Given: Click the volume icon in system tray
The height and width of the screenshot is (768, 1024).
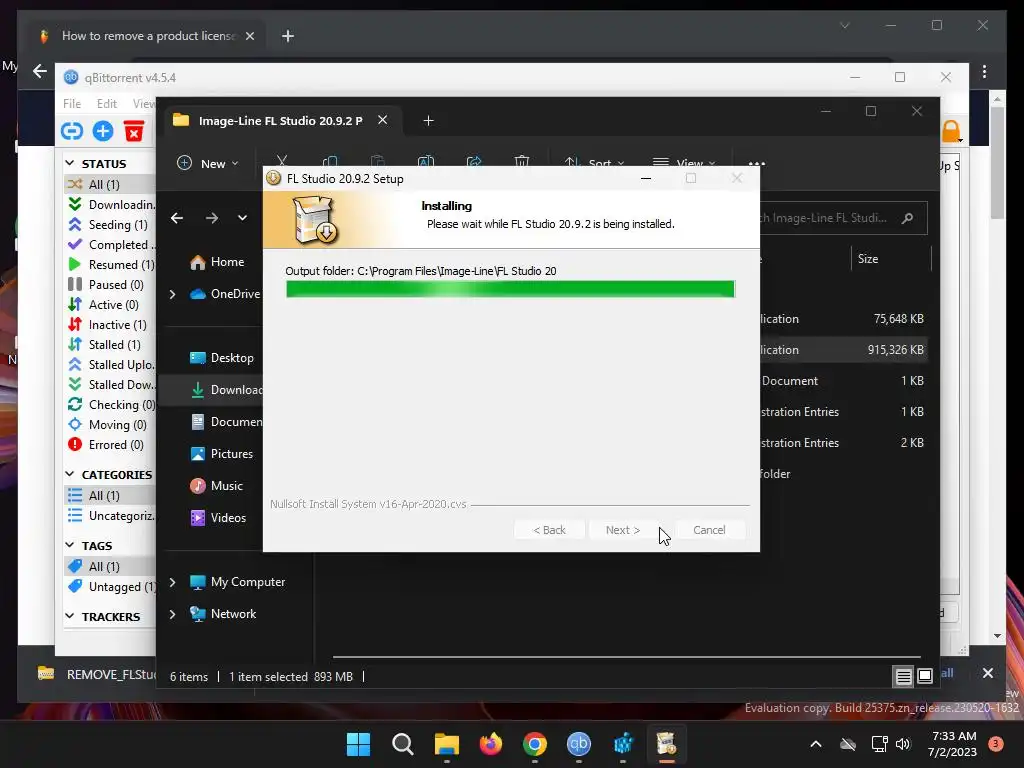Looking at the screenshot, I should [x=903, y=744].
